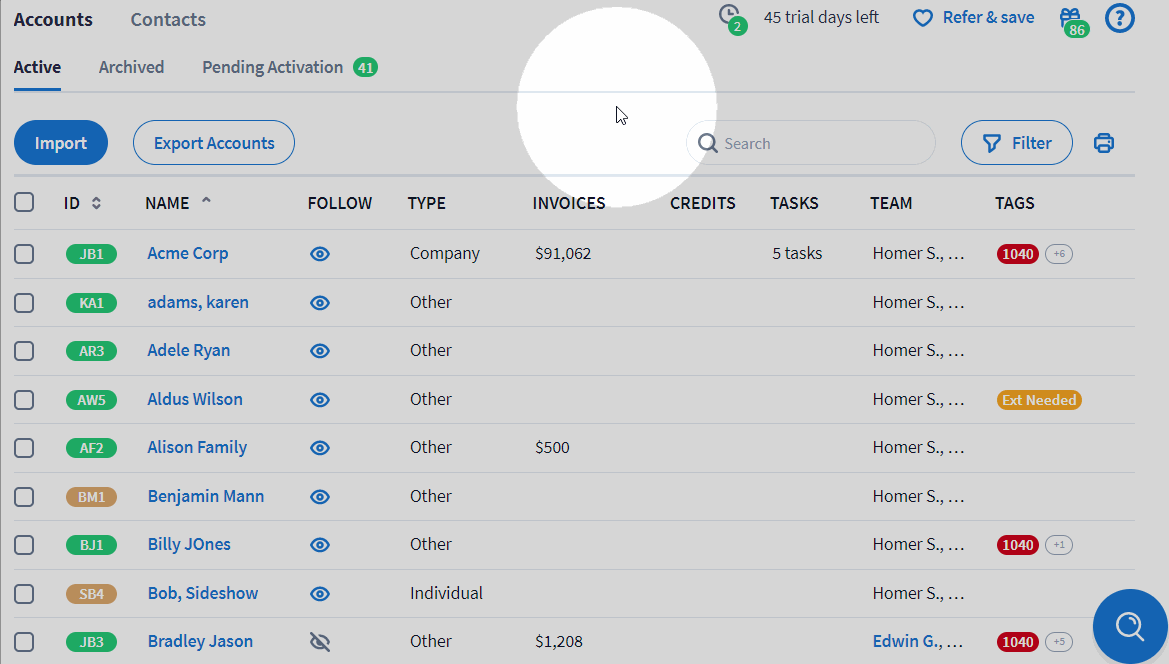Open the Pending Activation tab
Image resolution: width=1169 pixels, height=664 pixels.
pyautogui.click(x=272, y=67)
